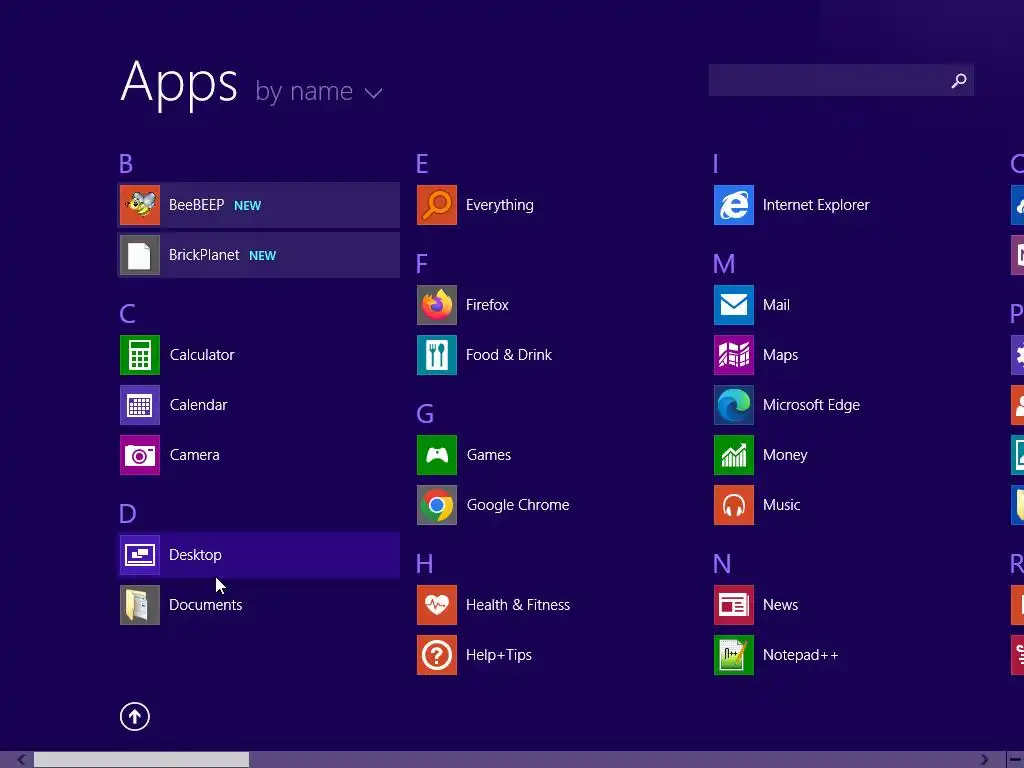Image resolution: width=1024 pixels, height=768 pixels.
Task: Click the 'Internet Explorer' label
Action: pos(816,205)
